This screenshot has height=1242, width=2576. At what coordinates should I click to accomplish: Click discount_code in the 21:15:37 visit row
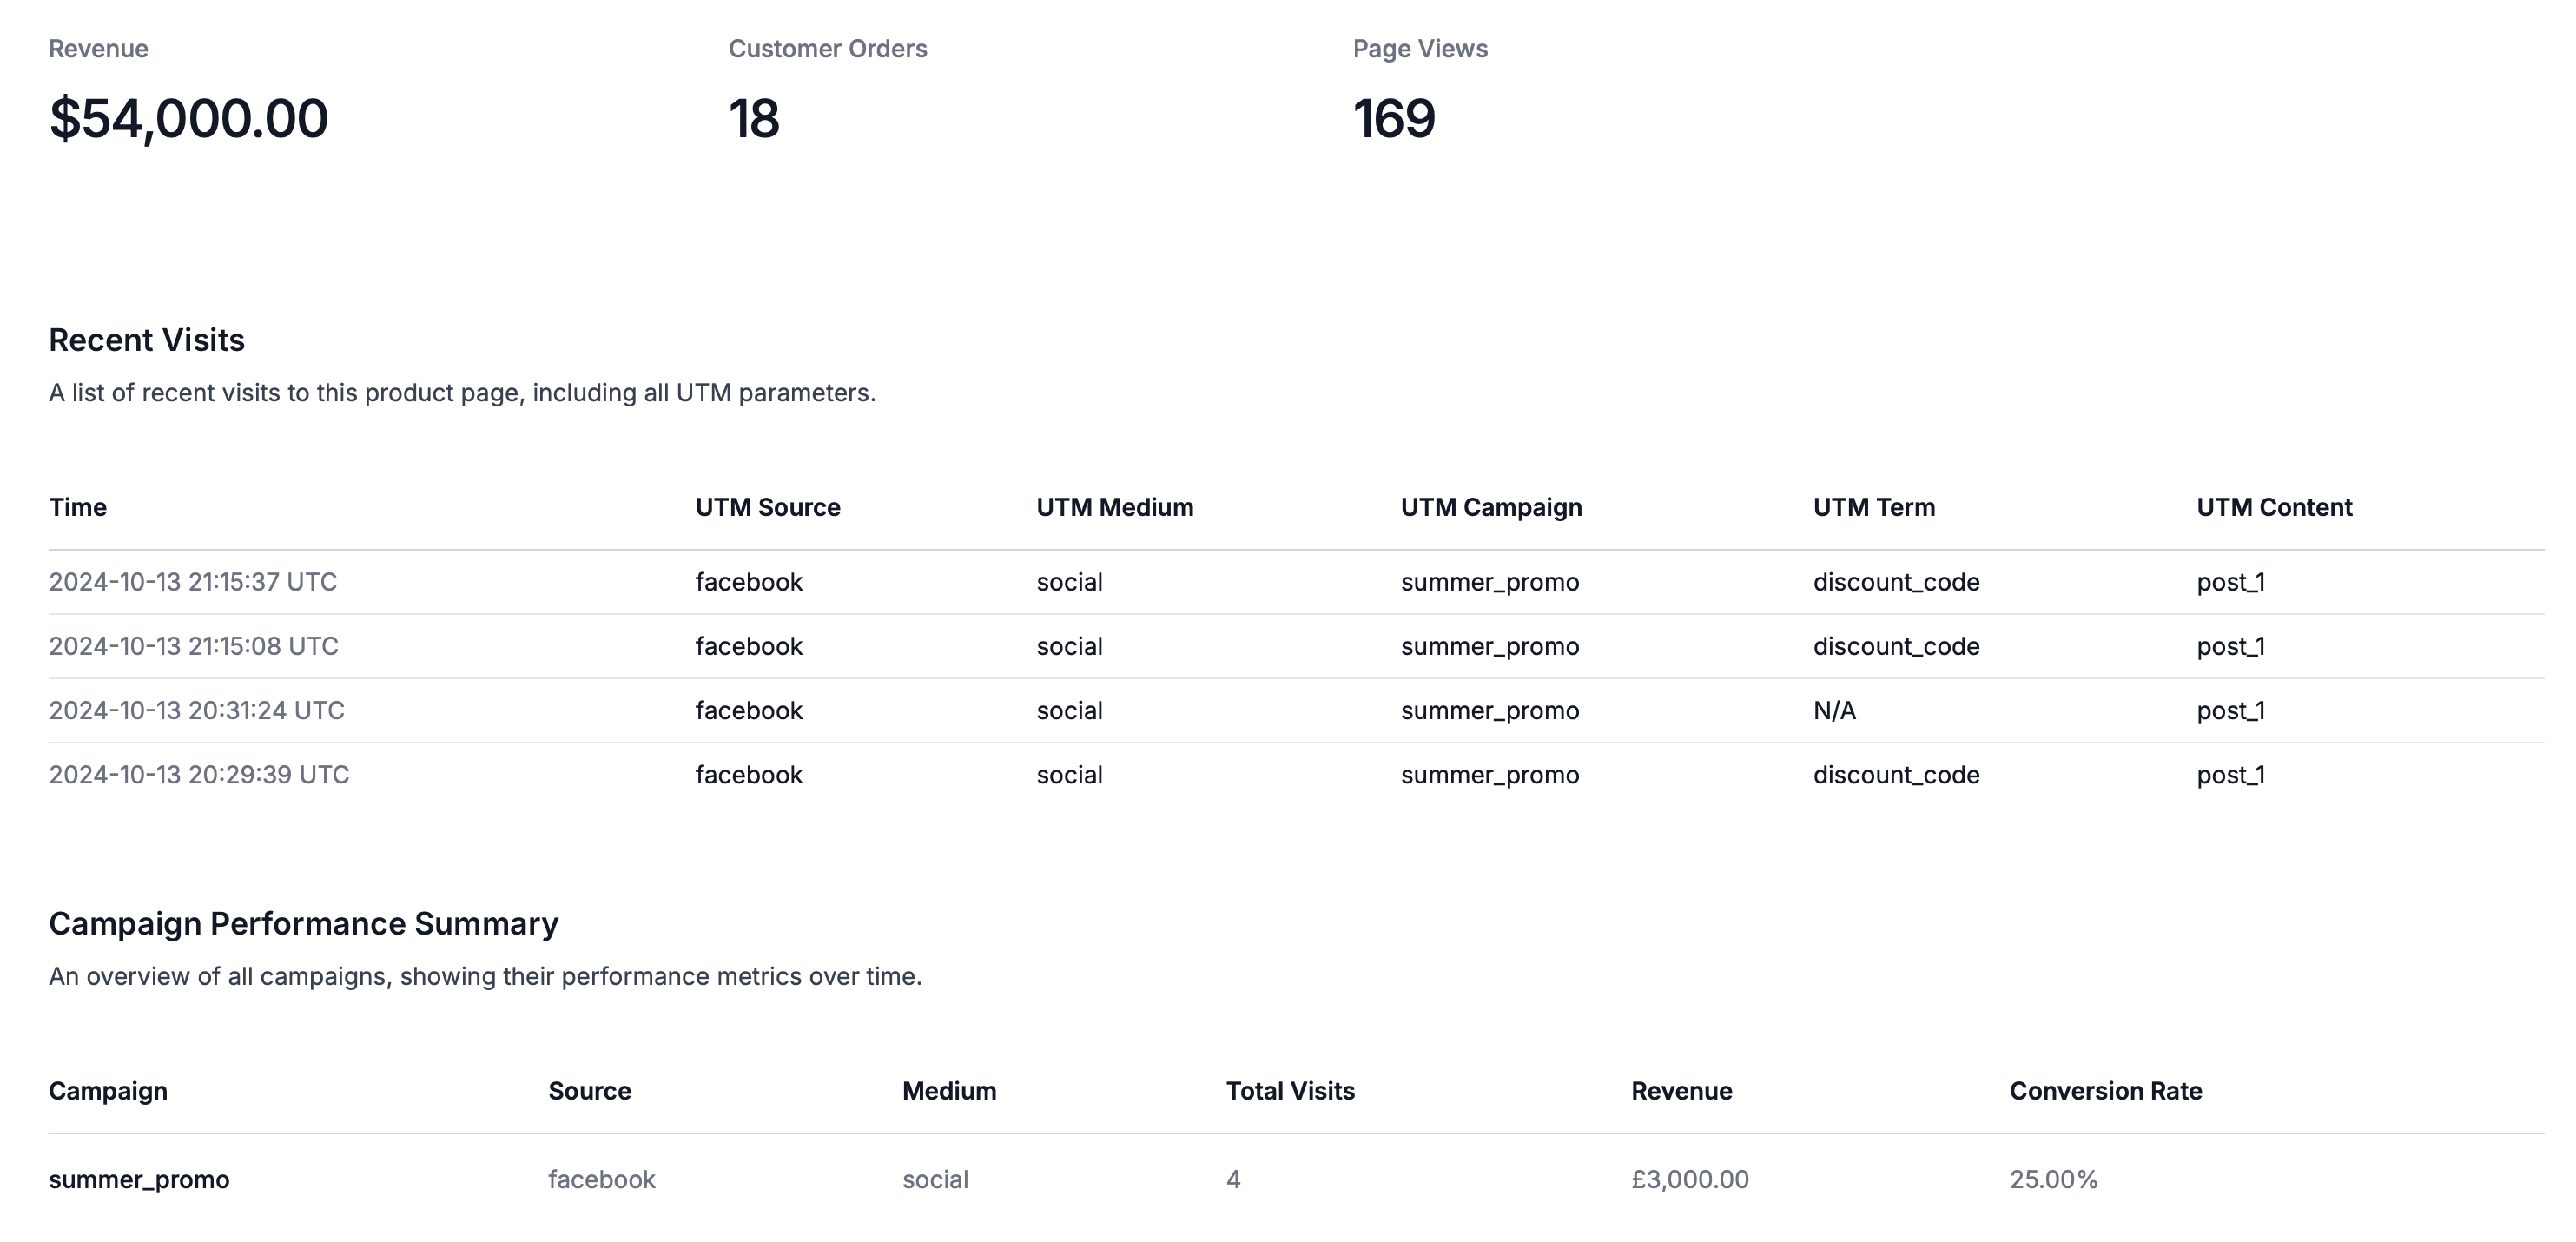pos(1896,582)
